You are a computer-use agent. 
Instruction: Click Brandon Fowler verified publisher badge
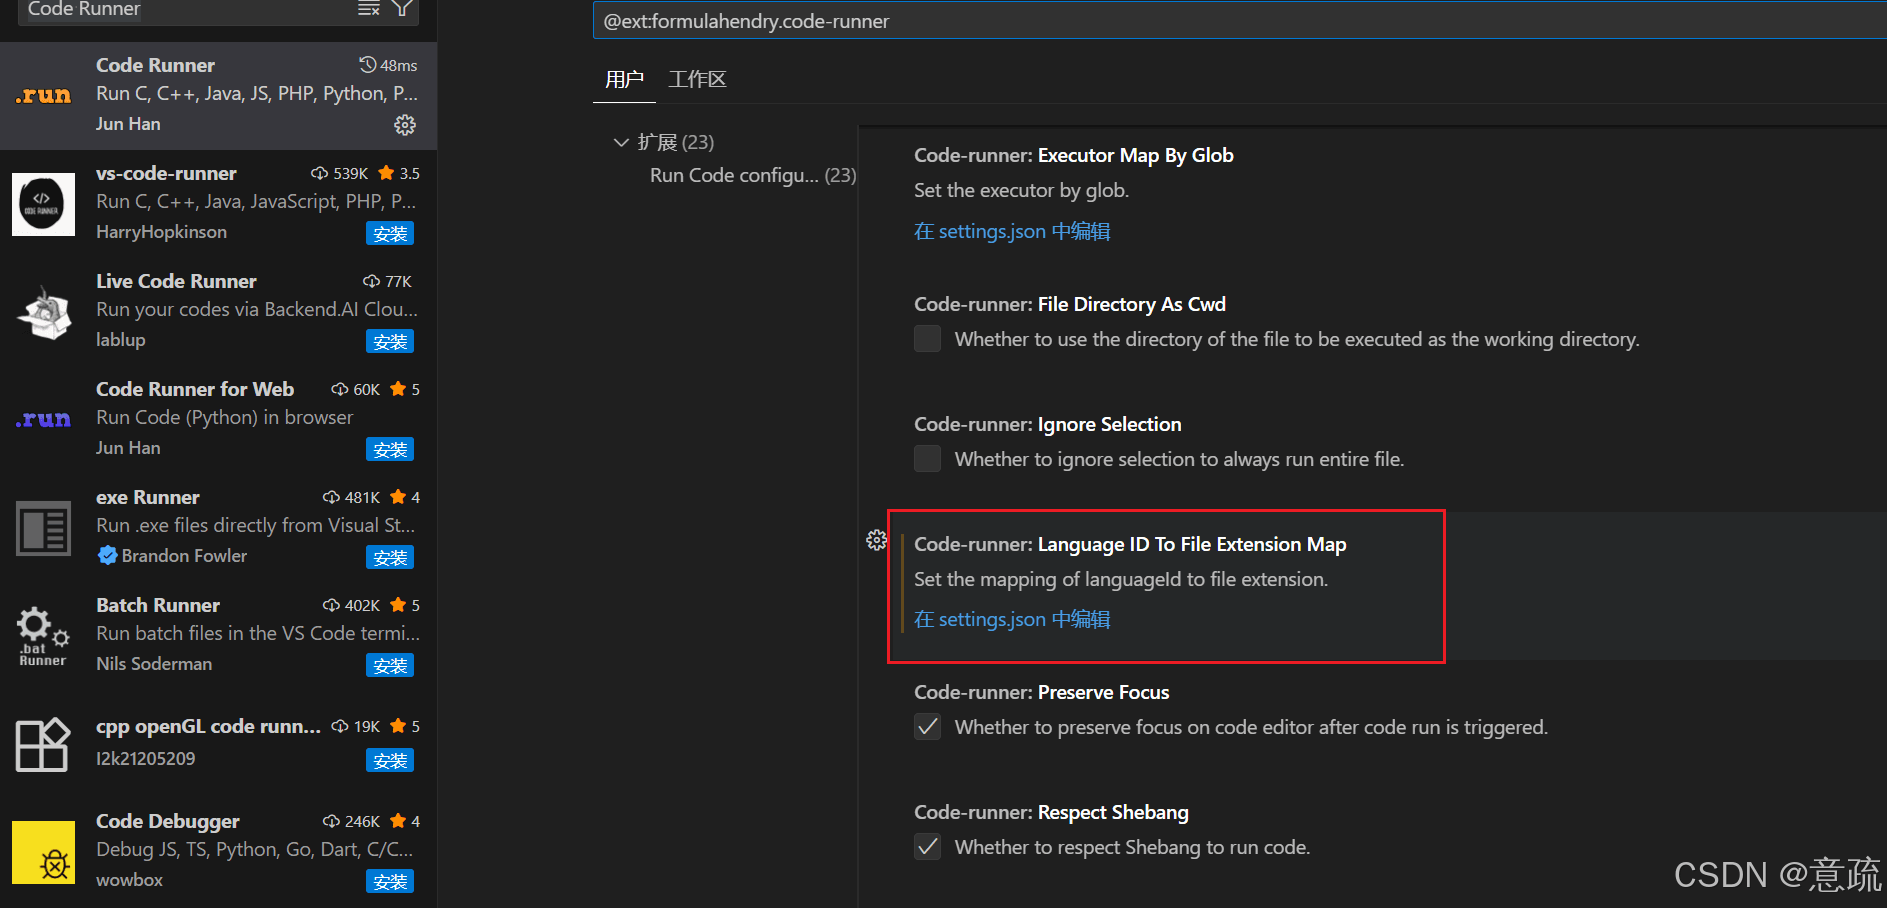[x=107, y=555]
